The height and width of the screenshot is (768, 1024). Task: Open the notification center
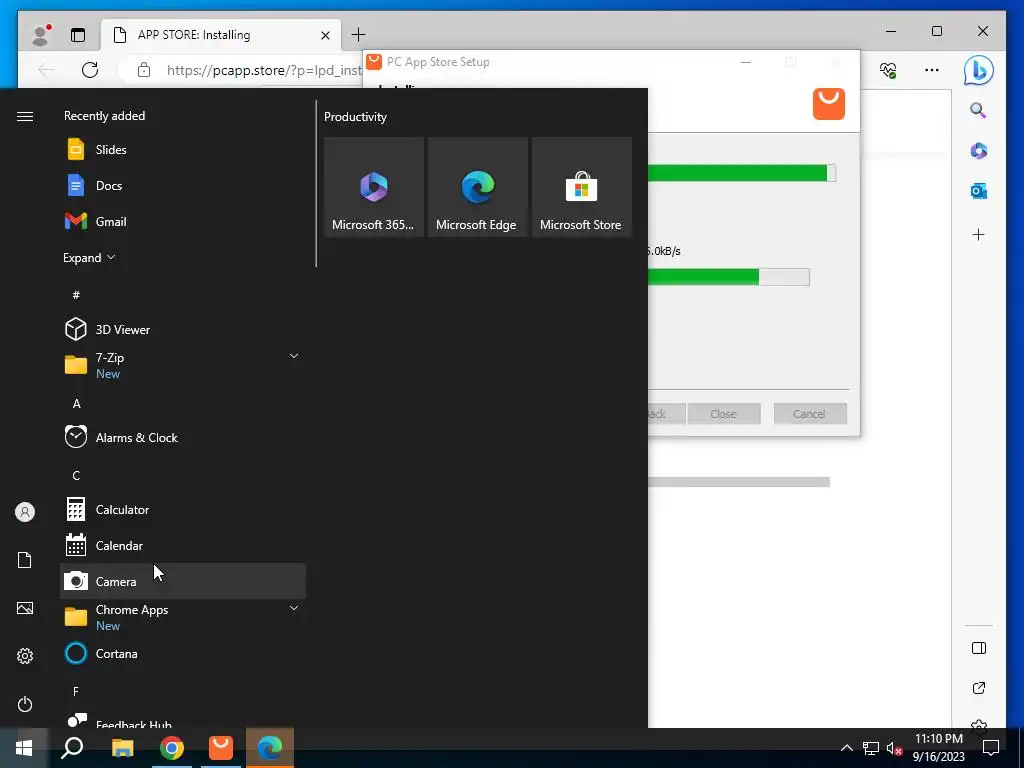991,748
